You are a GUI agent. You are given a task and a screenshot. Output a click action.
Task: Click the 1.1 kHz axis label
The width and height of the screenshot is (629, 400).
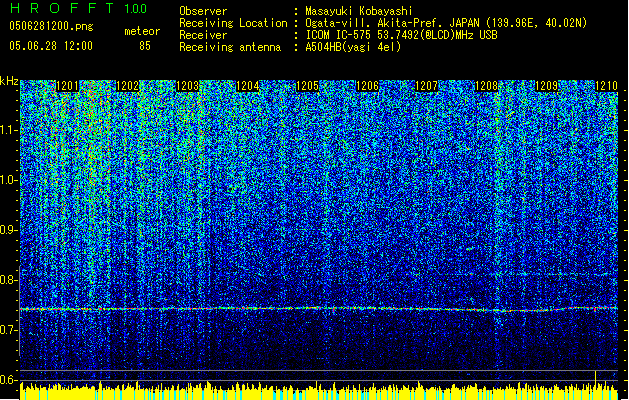(9, 130)
